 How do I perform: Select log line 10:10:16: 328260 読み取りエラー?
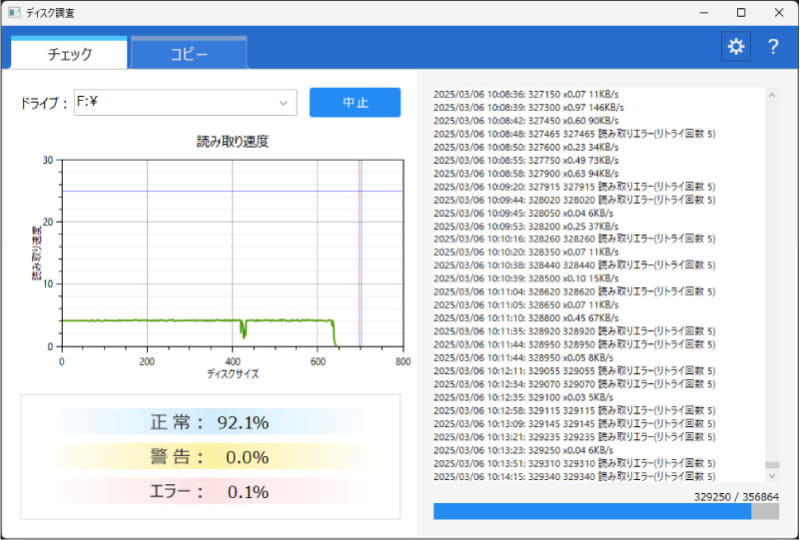(x=574, y=239)
